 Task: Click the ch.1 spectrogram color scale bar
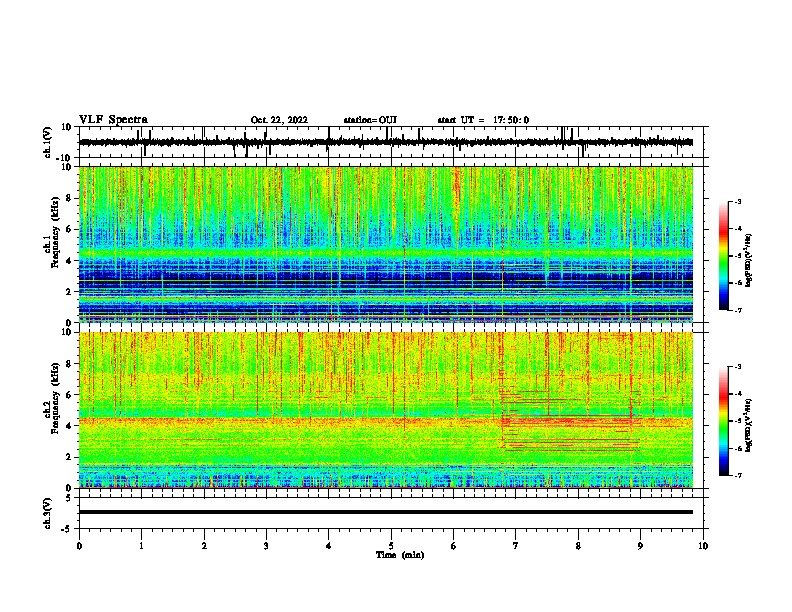[x=723, y=256]
